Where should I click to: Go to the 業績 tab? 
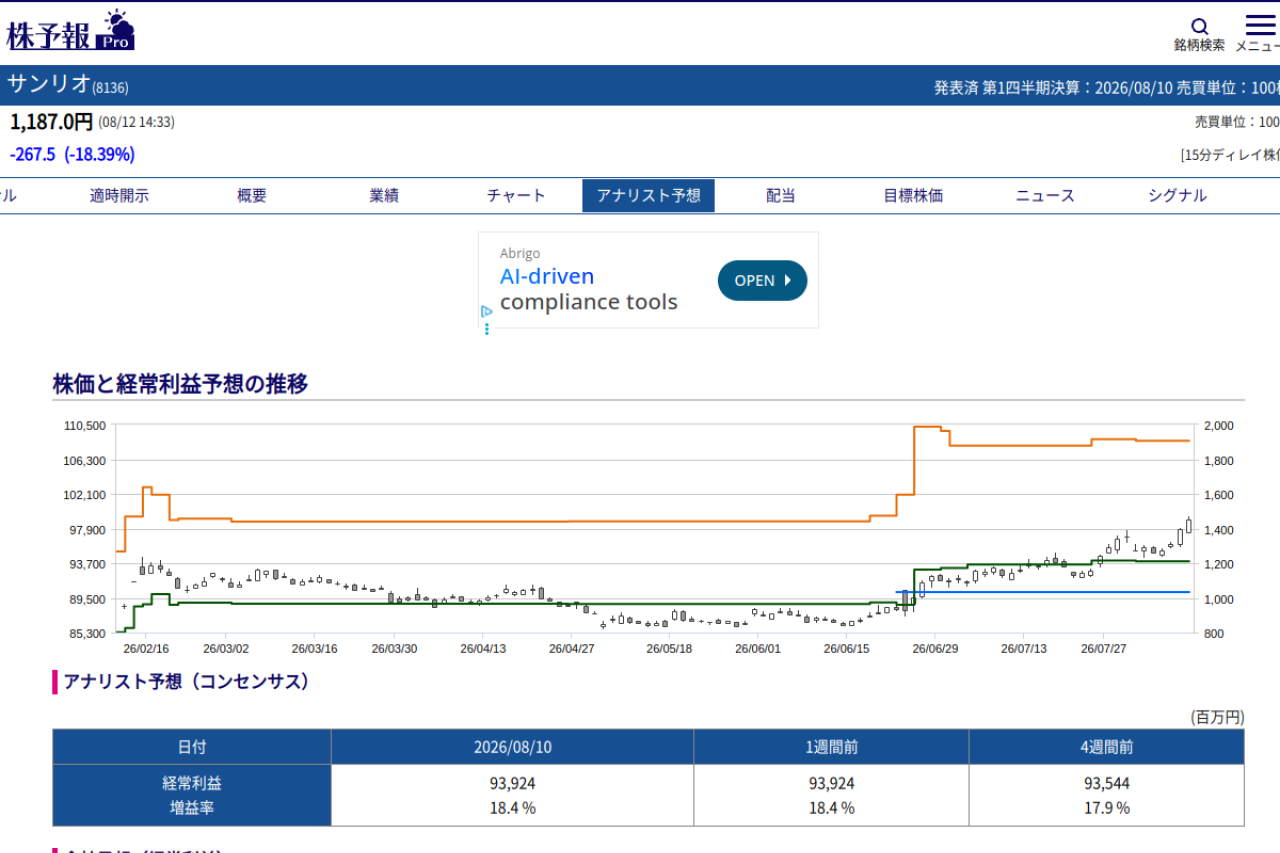pyautogui.click(x=384, y=196)
